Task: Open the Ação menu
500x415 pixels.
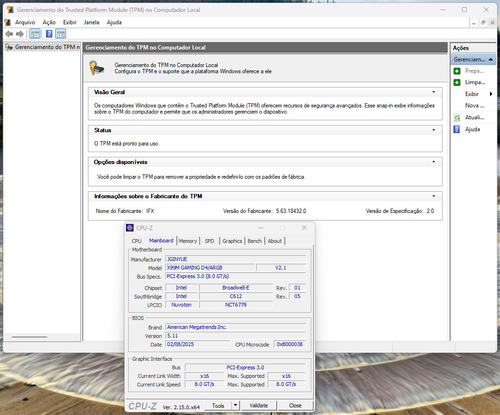Action: pos(49,22)
